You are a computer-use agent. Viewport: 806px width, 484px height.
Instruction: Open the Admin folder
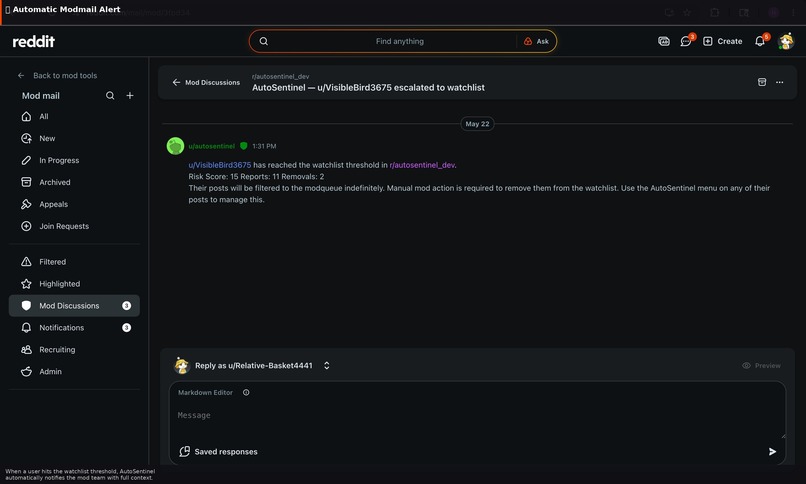pyautogui.click(x=74, y=371)
